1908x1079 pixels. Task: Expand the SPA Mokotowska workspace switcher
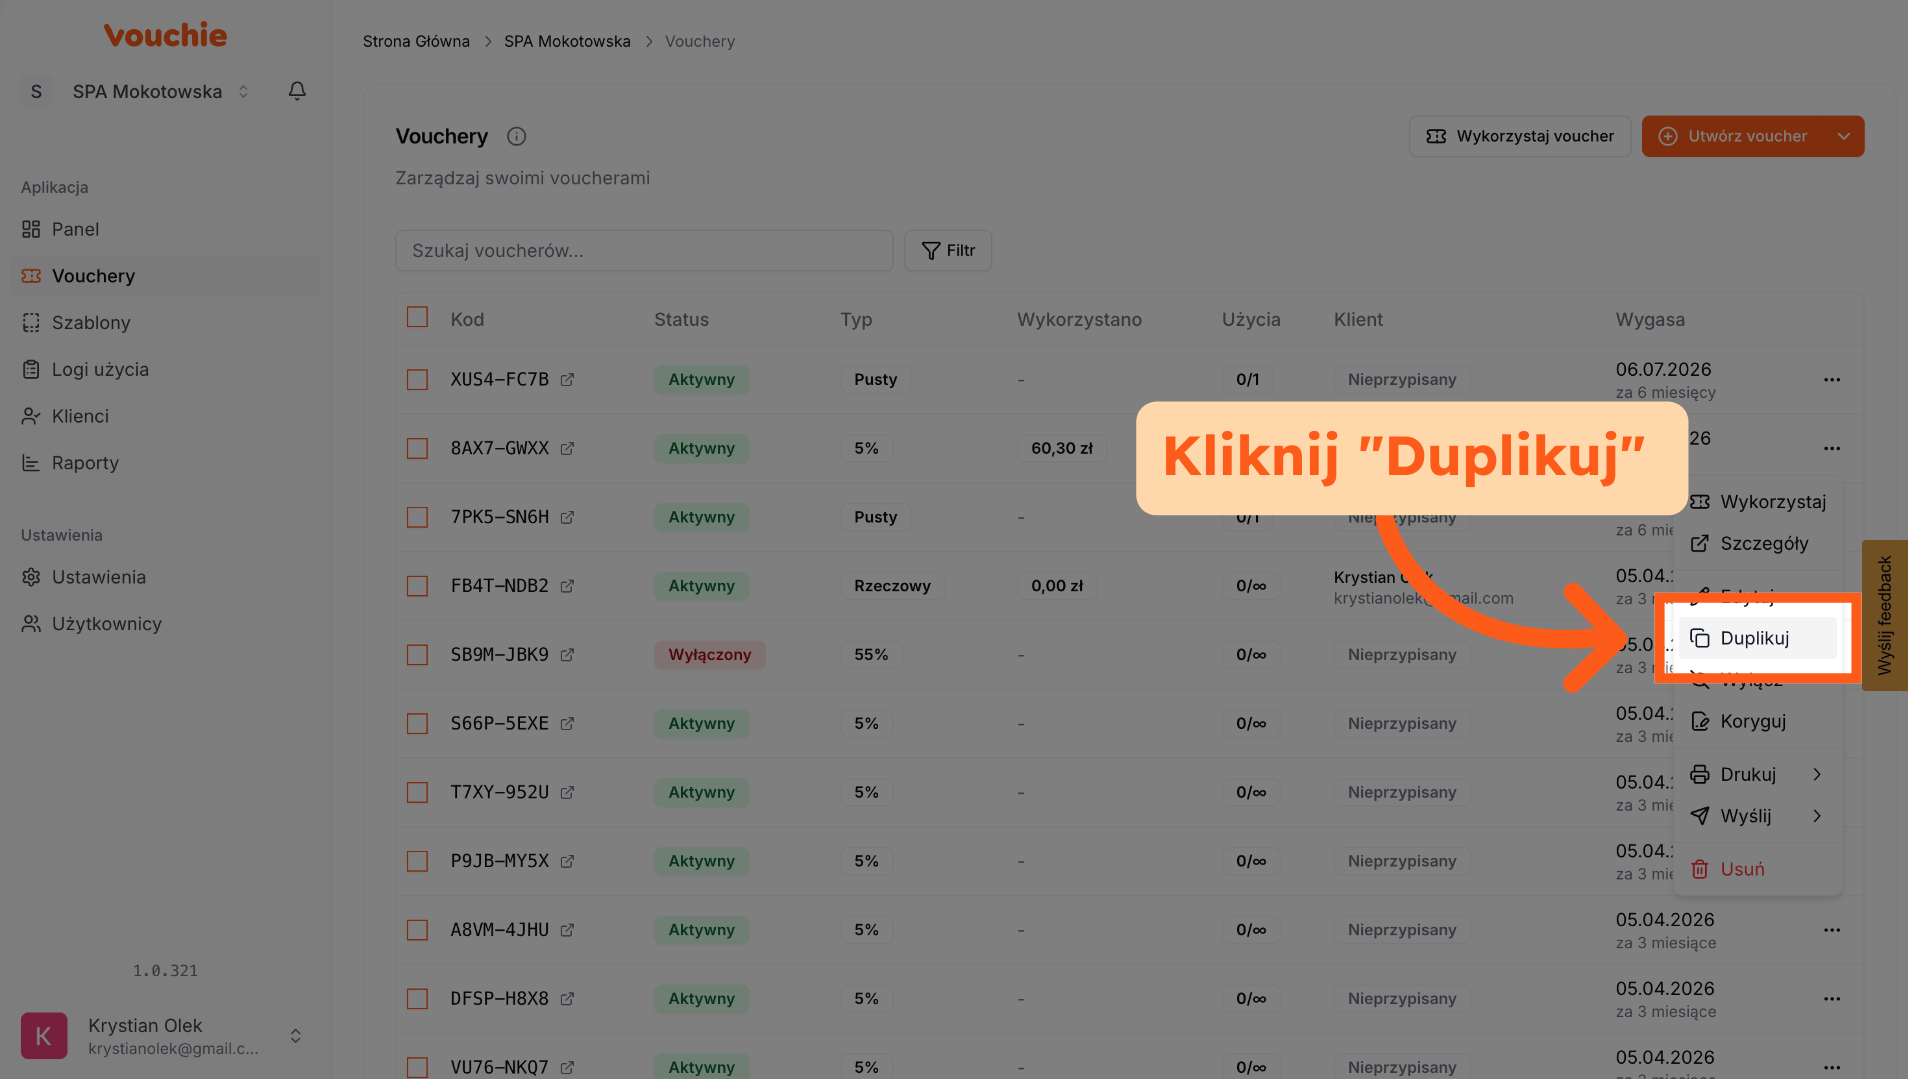pos(243,92)
